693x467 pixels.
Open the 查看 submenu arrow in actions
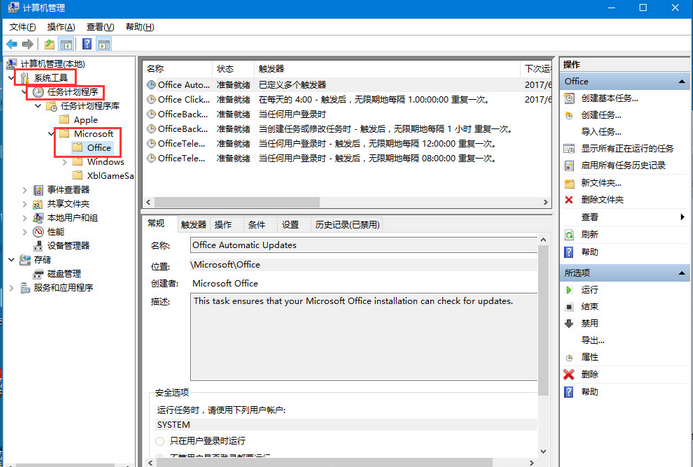click(x=682, y=217)
